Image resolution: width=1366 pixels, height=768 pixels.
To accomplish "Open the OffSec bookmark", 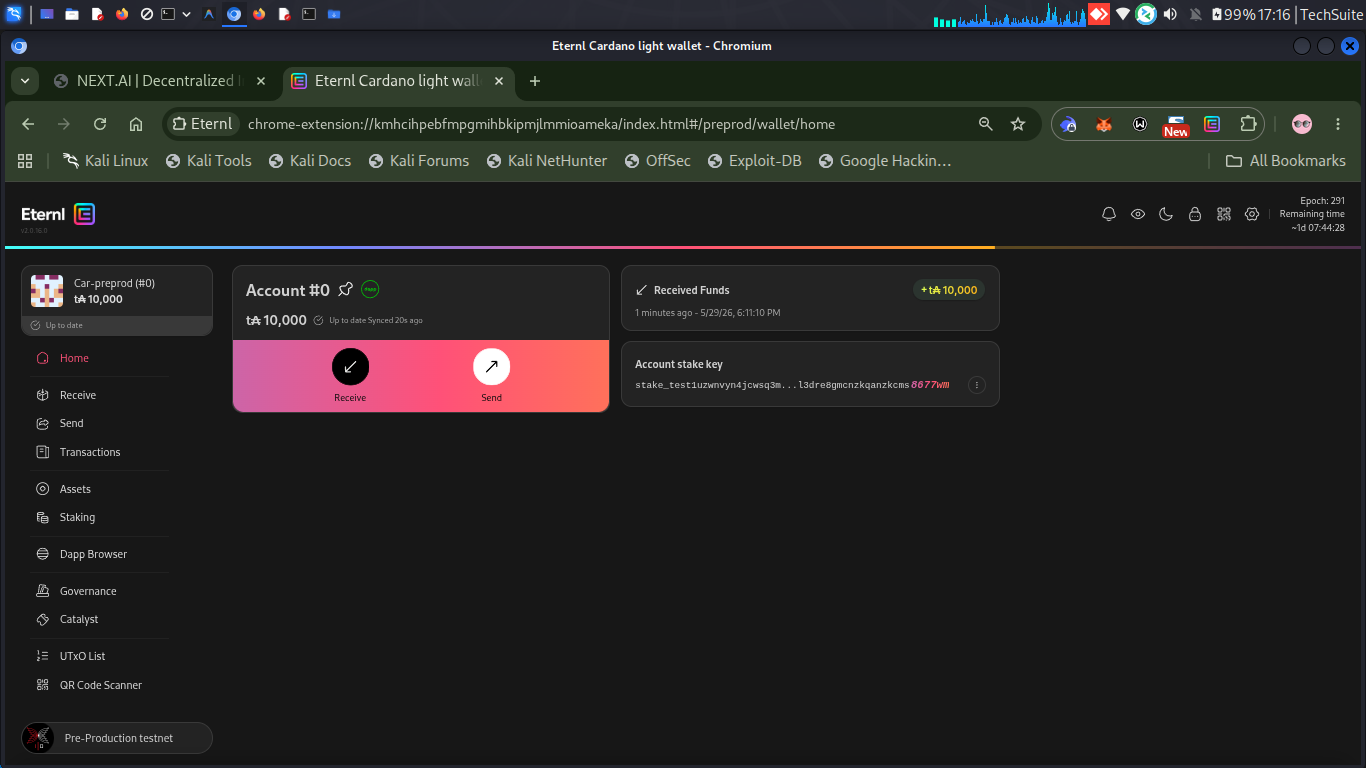I will click(657, 161).
